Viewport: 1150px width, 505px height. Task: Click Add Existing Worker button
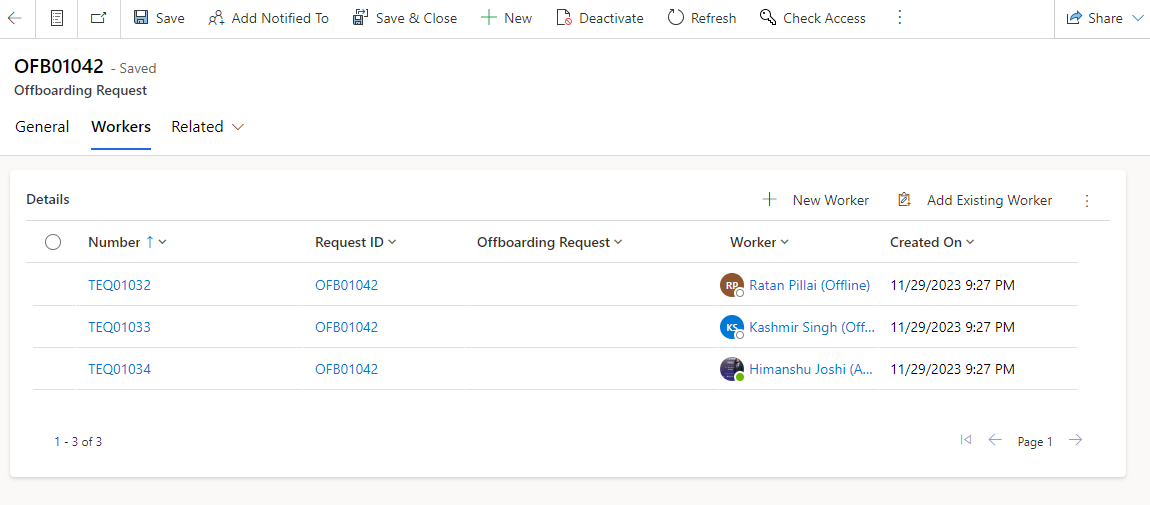click(975, 200)
